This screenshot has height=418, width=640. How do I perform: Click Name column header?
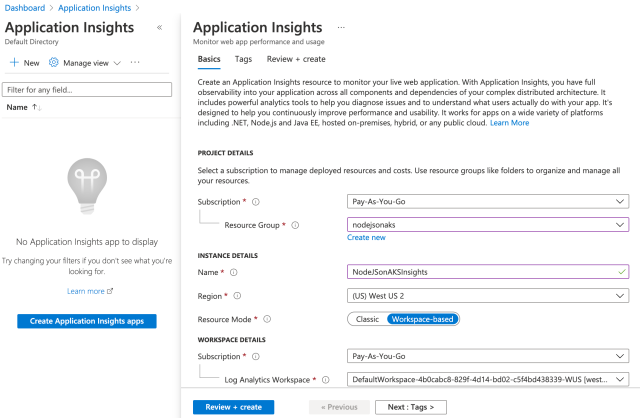tap(17, 107)
